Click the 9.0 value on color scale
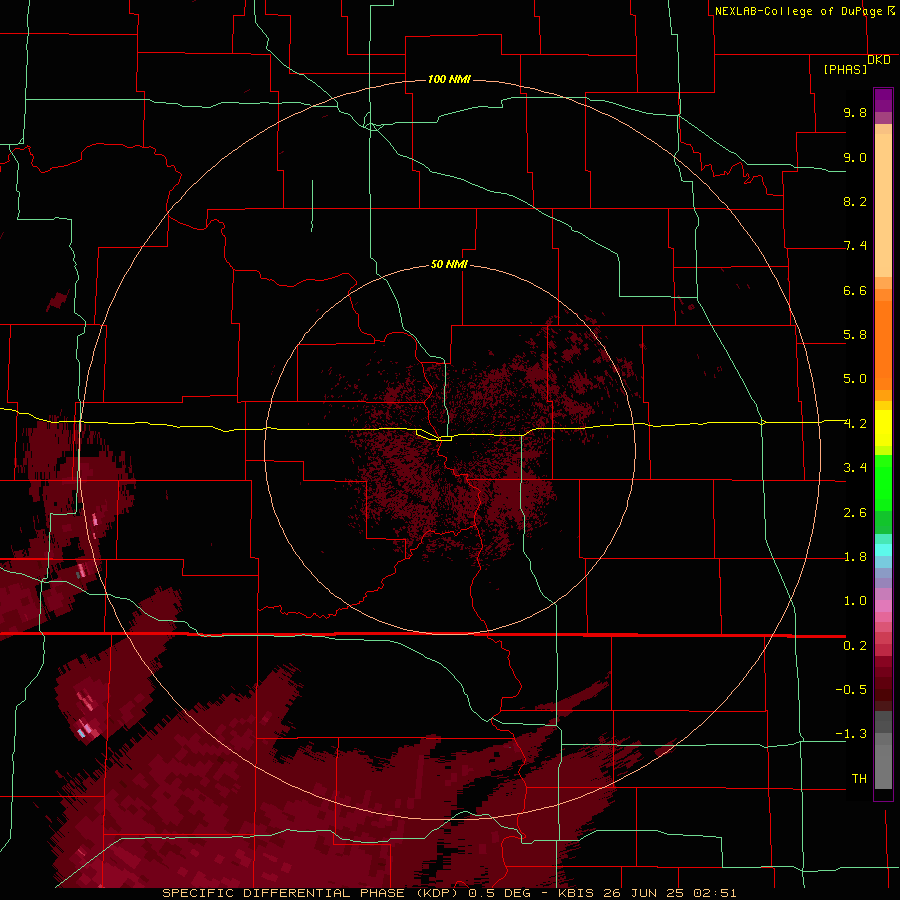900x900 pixels. 855,157
